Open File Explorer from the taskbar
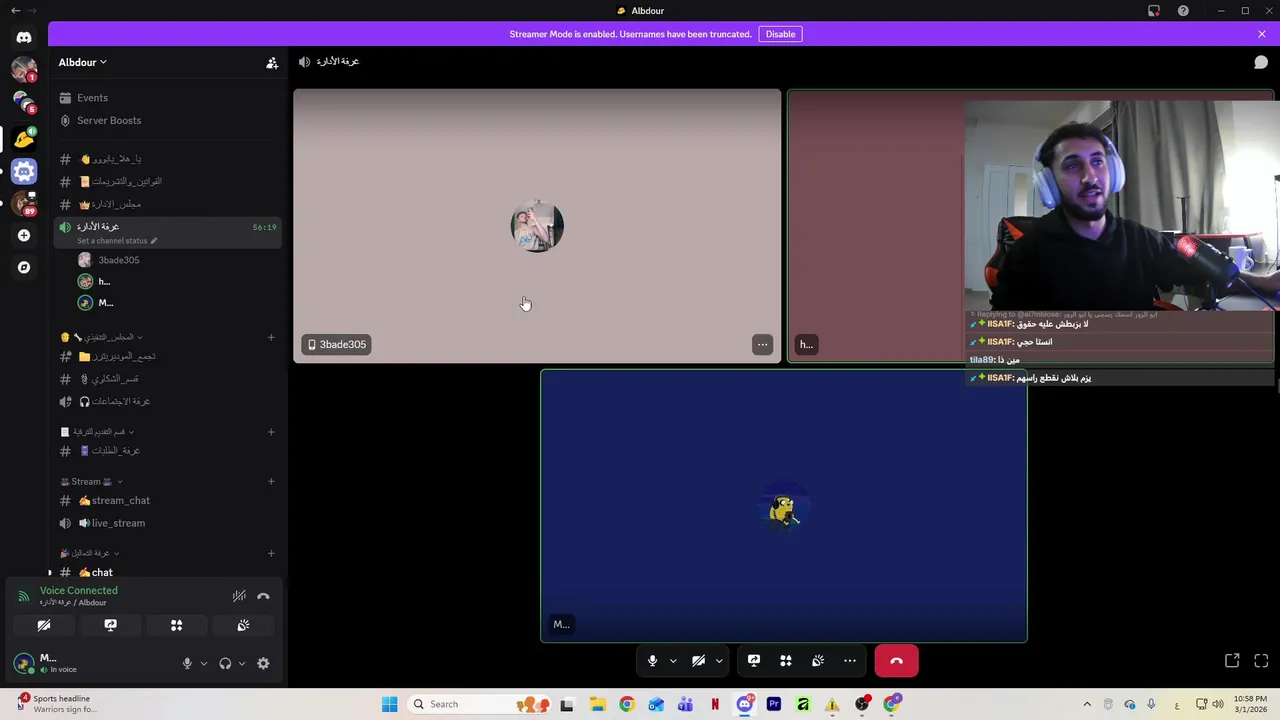 point(597,704)
